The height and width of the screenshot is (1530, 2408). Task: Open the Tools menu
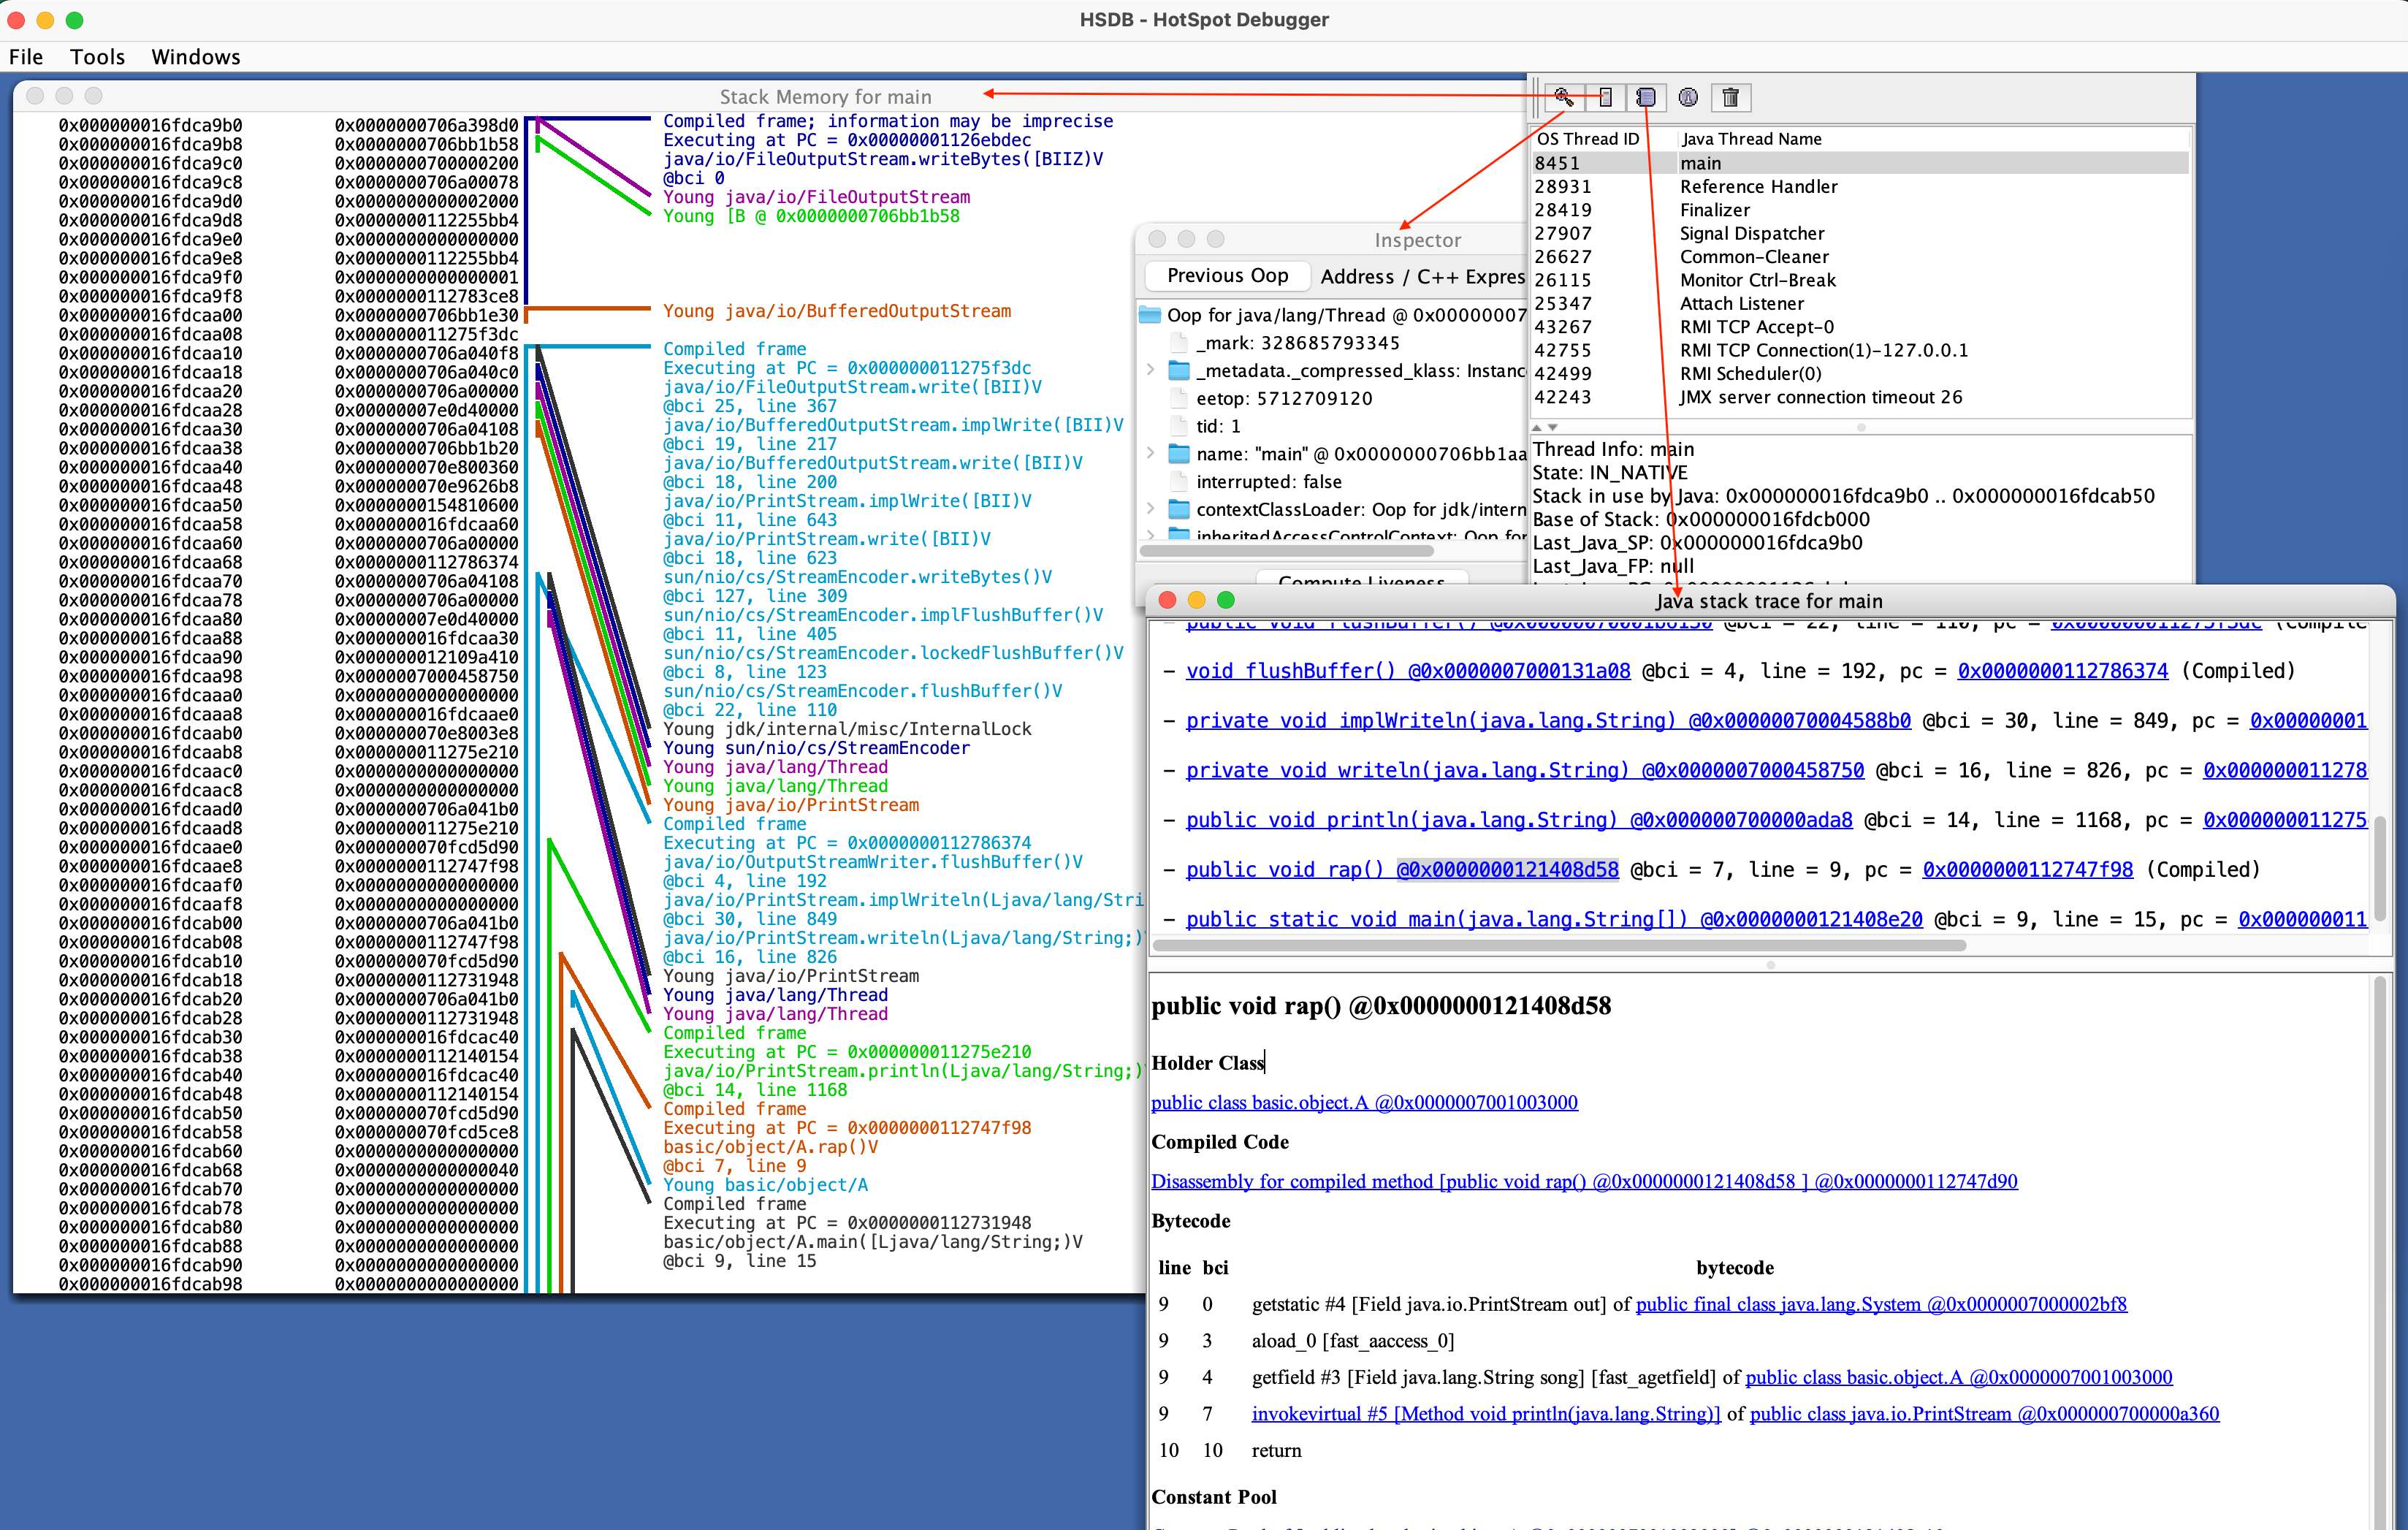pos(97,57)
